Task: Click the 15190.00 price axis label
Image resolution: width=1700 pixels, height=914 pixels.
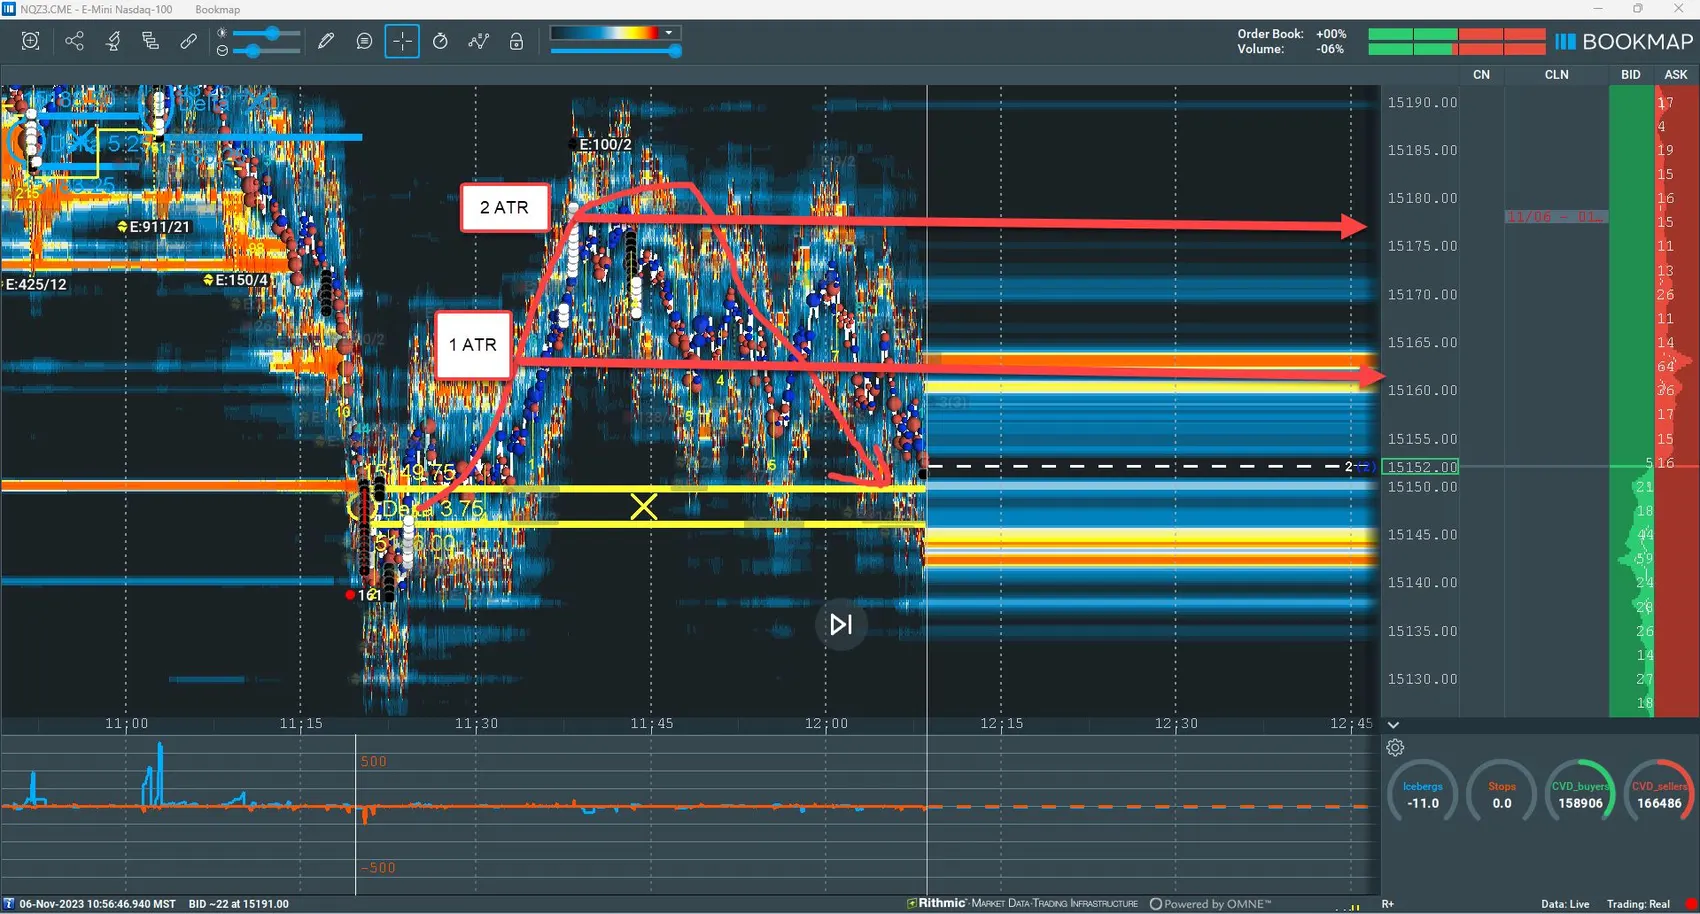Action: [1422, 102]
